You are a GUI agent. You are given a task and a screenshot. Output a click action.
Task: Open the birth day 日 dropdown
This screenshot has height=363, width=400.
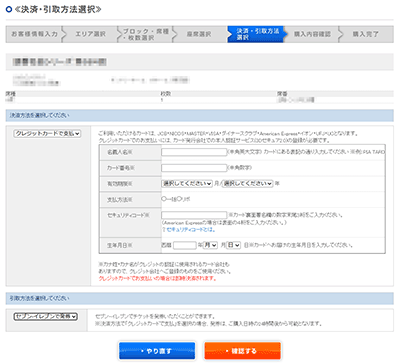point(233,245)
